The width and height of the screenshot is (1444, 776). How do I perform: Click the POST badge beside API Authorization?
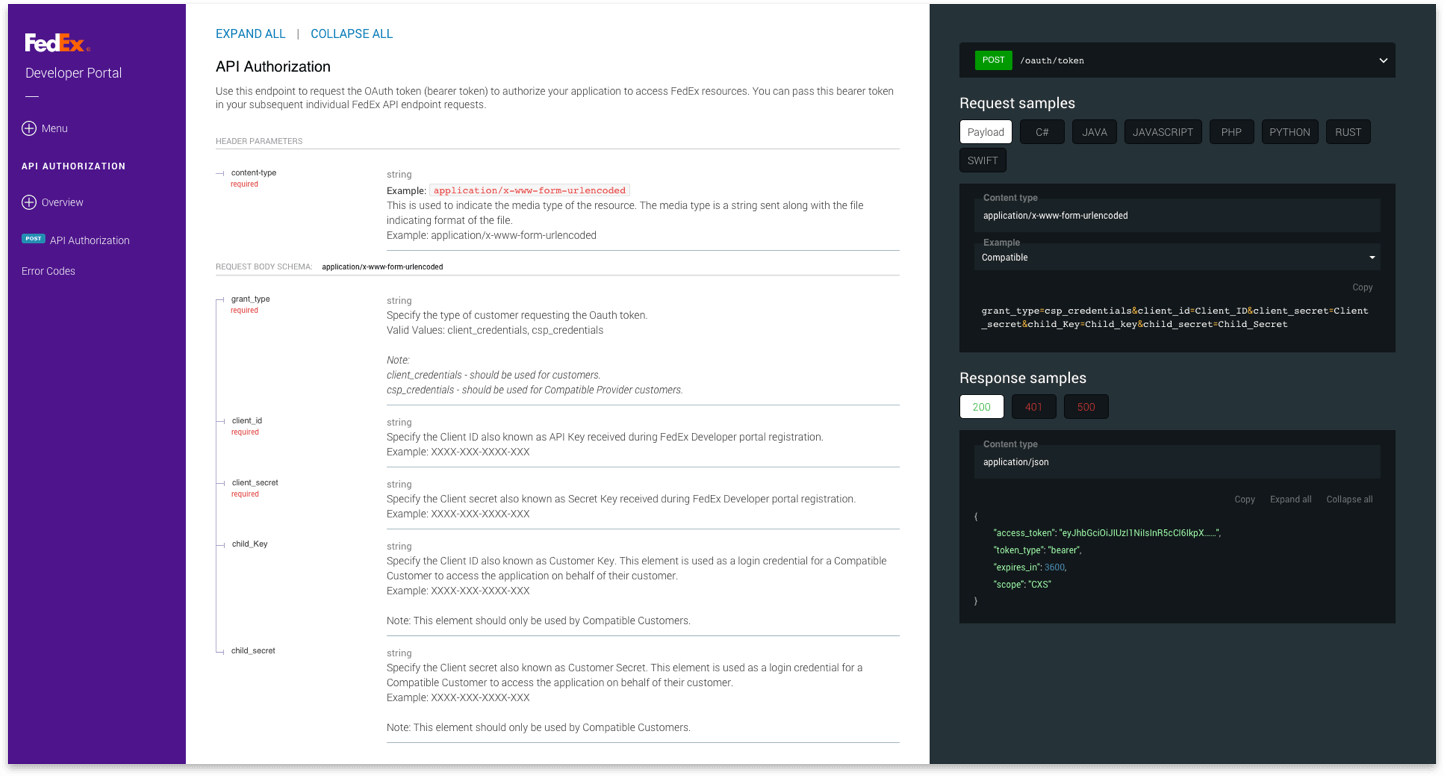34,239
